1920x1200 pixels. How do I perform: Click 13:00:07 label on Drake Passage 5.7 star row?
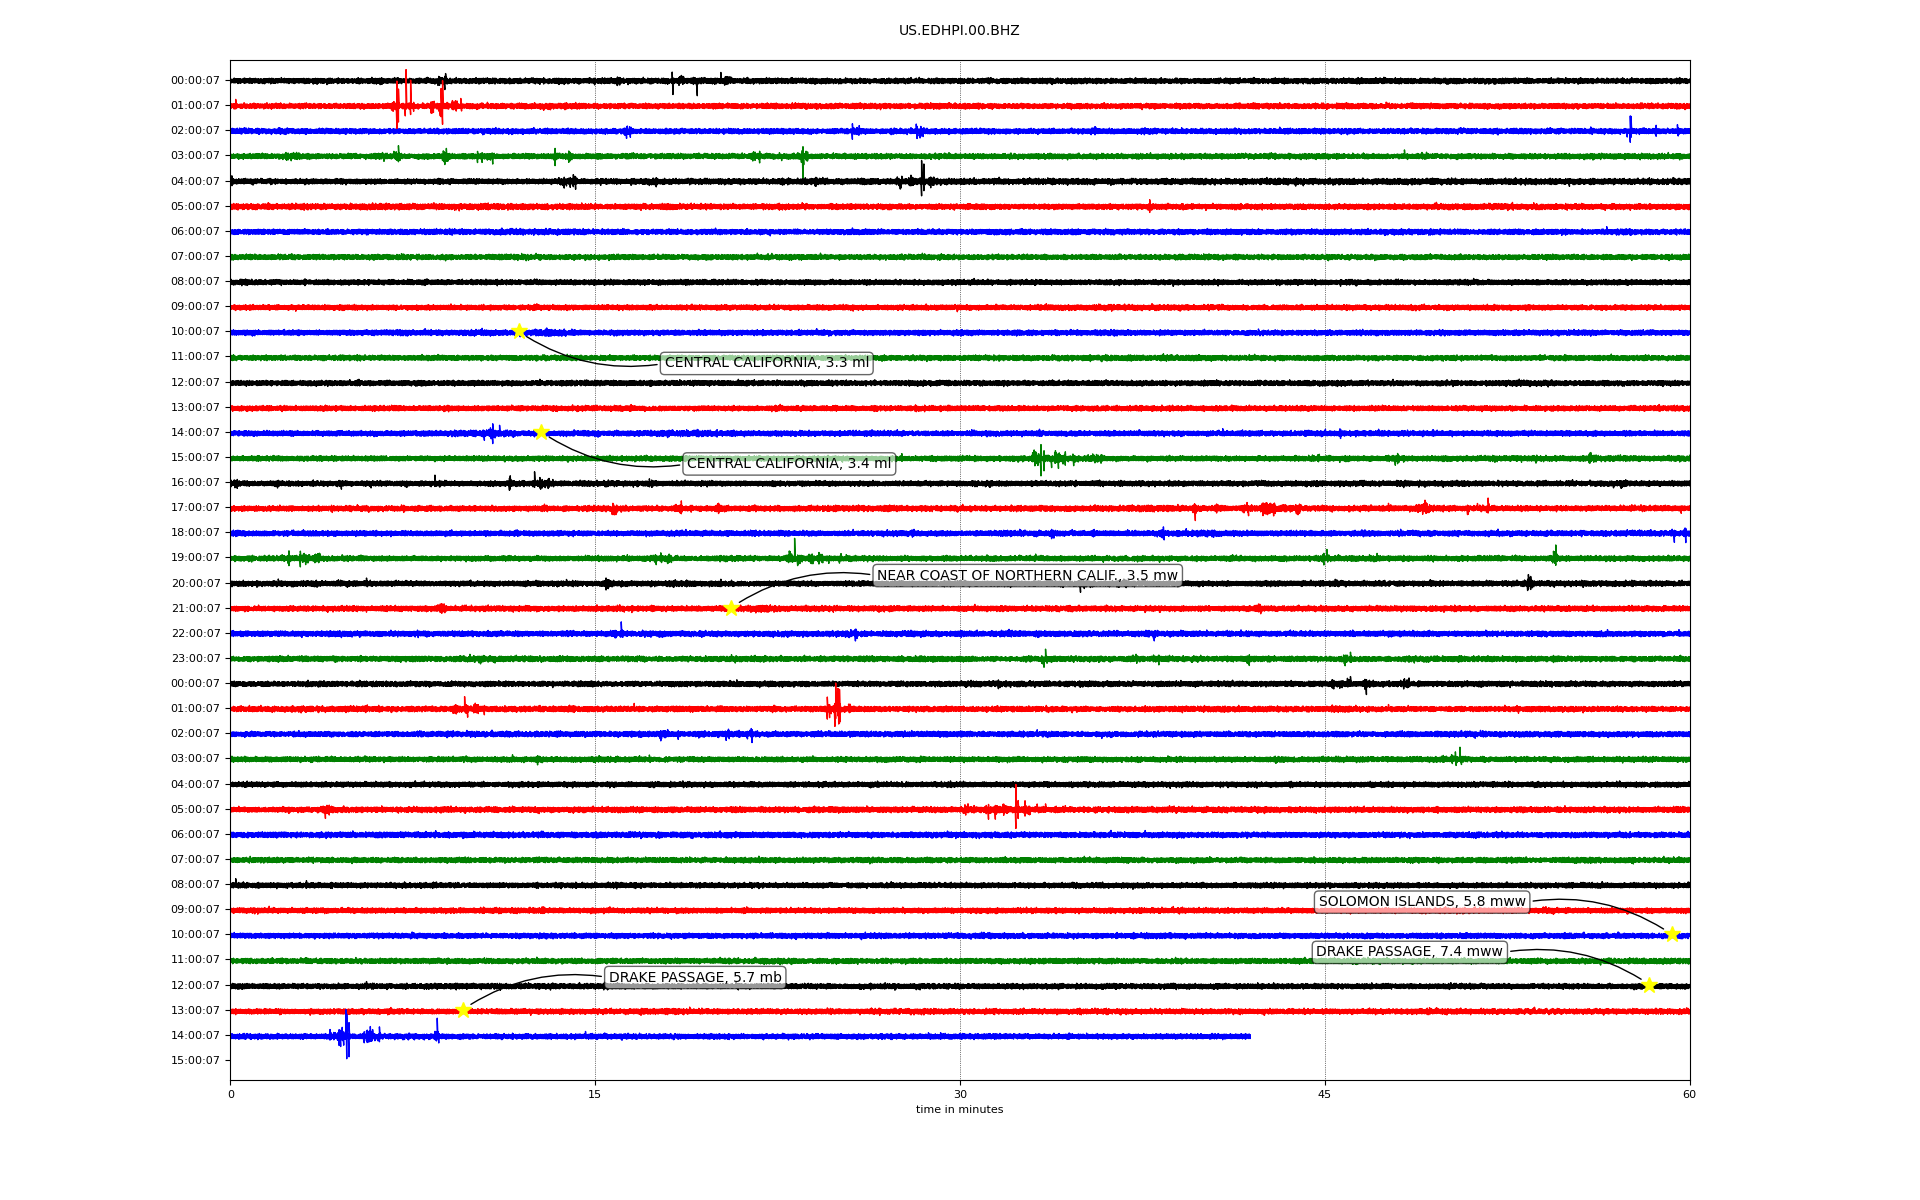195,1011
